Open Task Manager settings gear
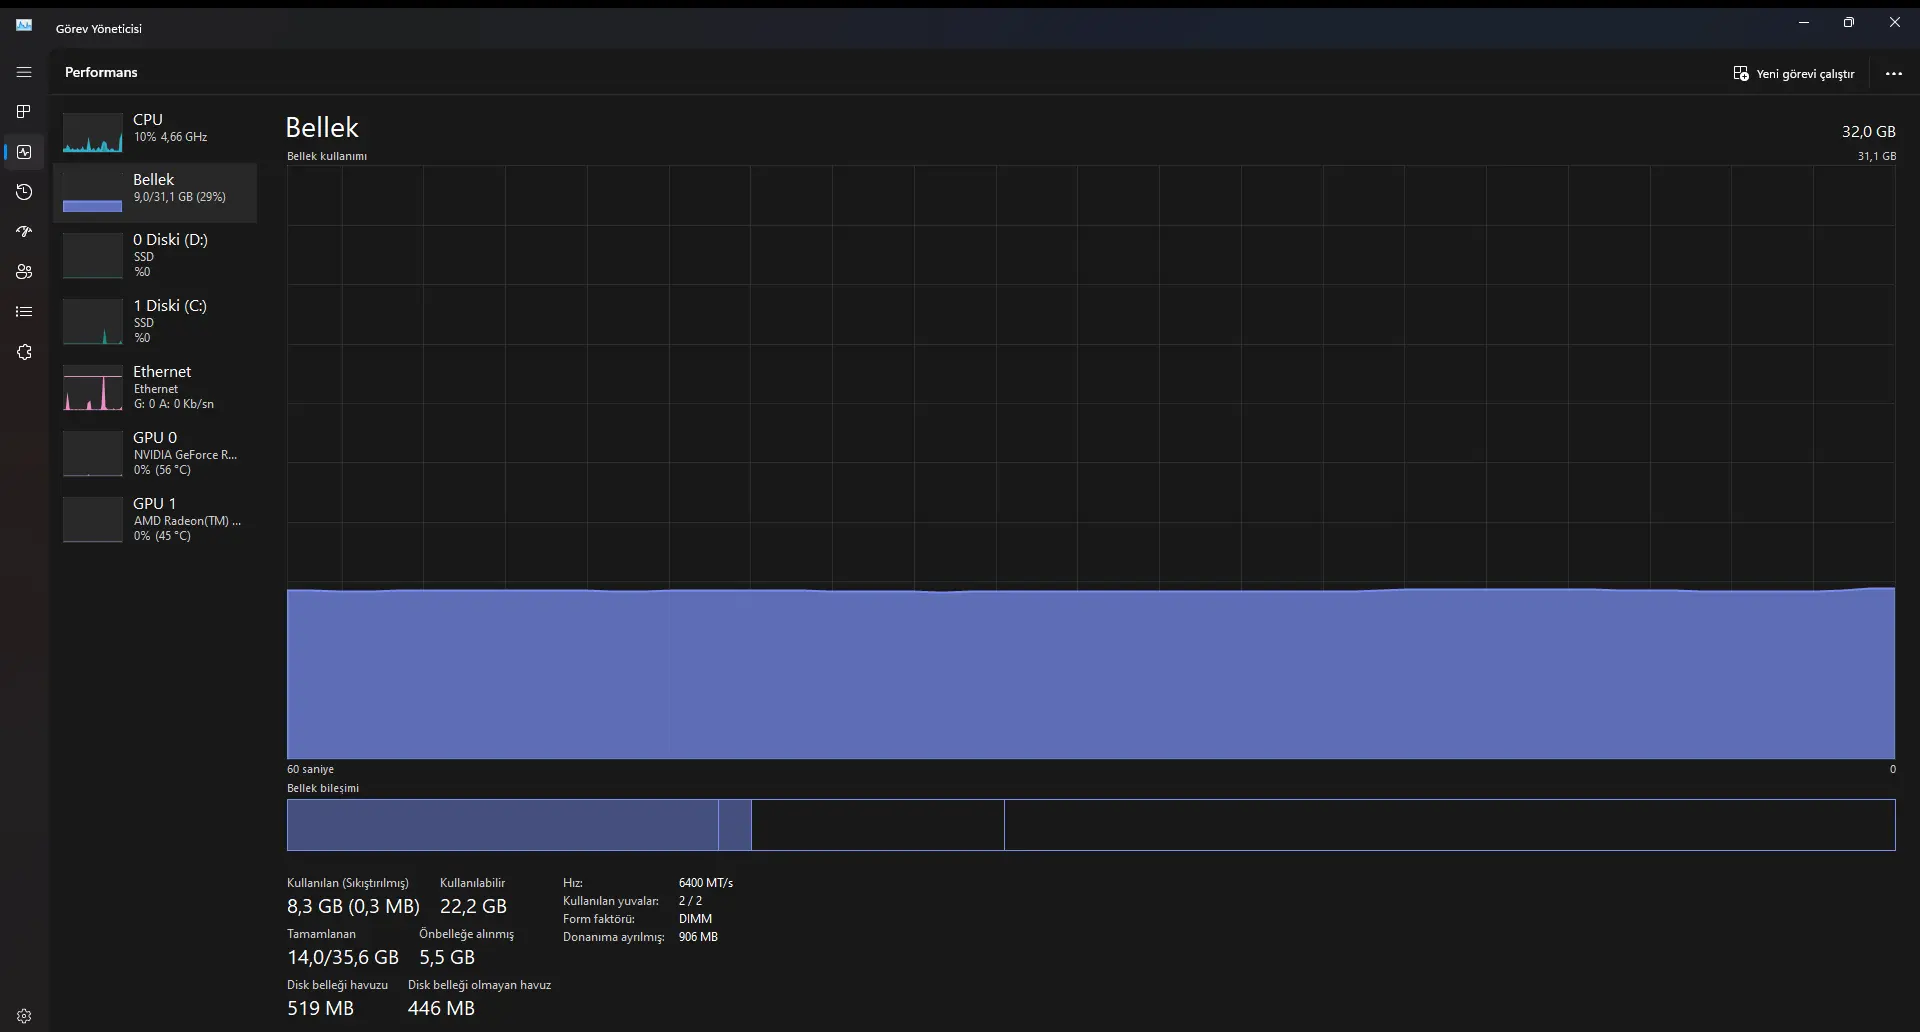 24,1015
